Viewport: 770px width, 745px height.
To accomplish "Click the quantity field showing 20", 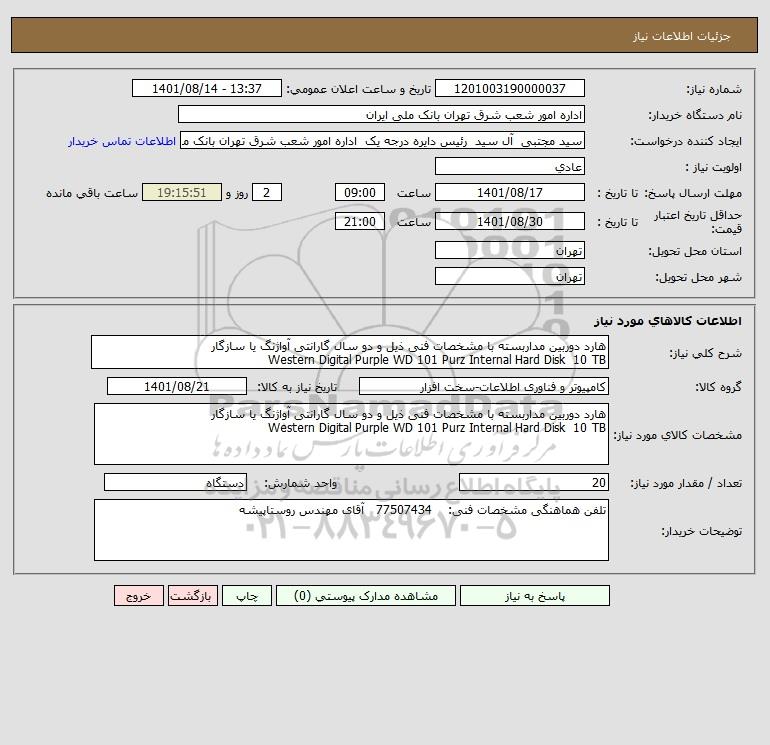I will (x=534, y=483).
